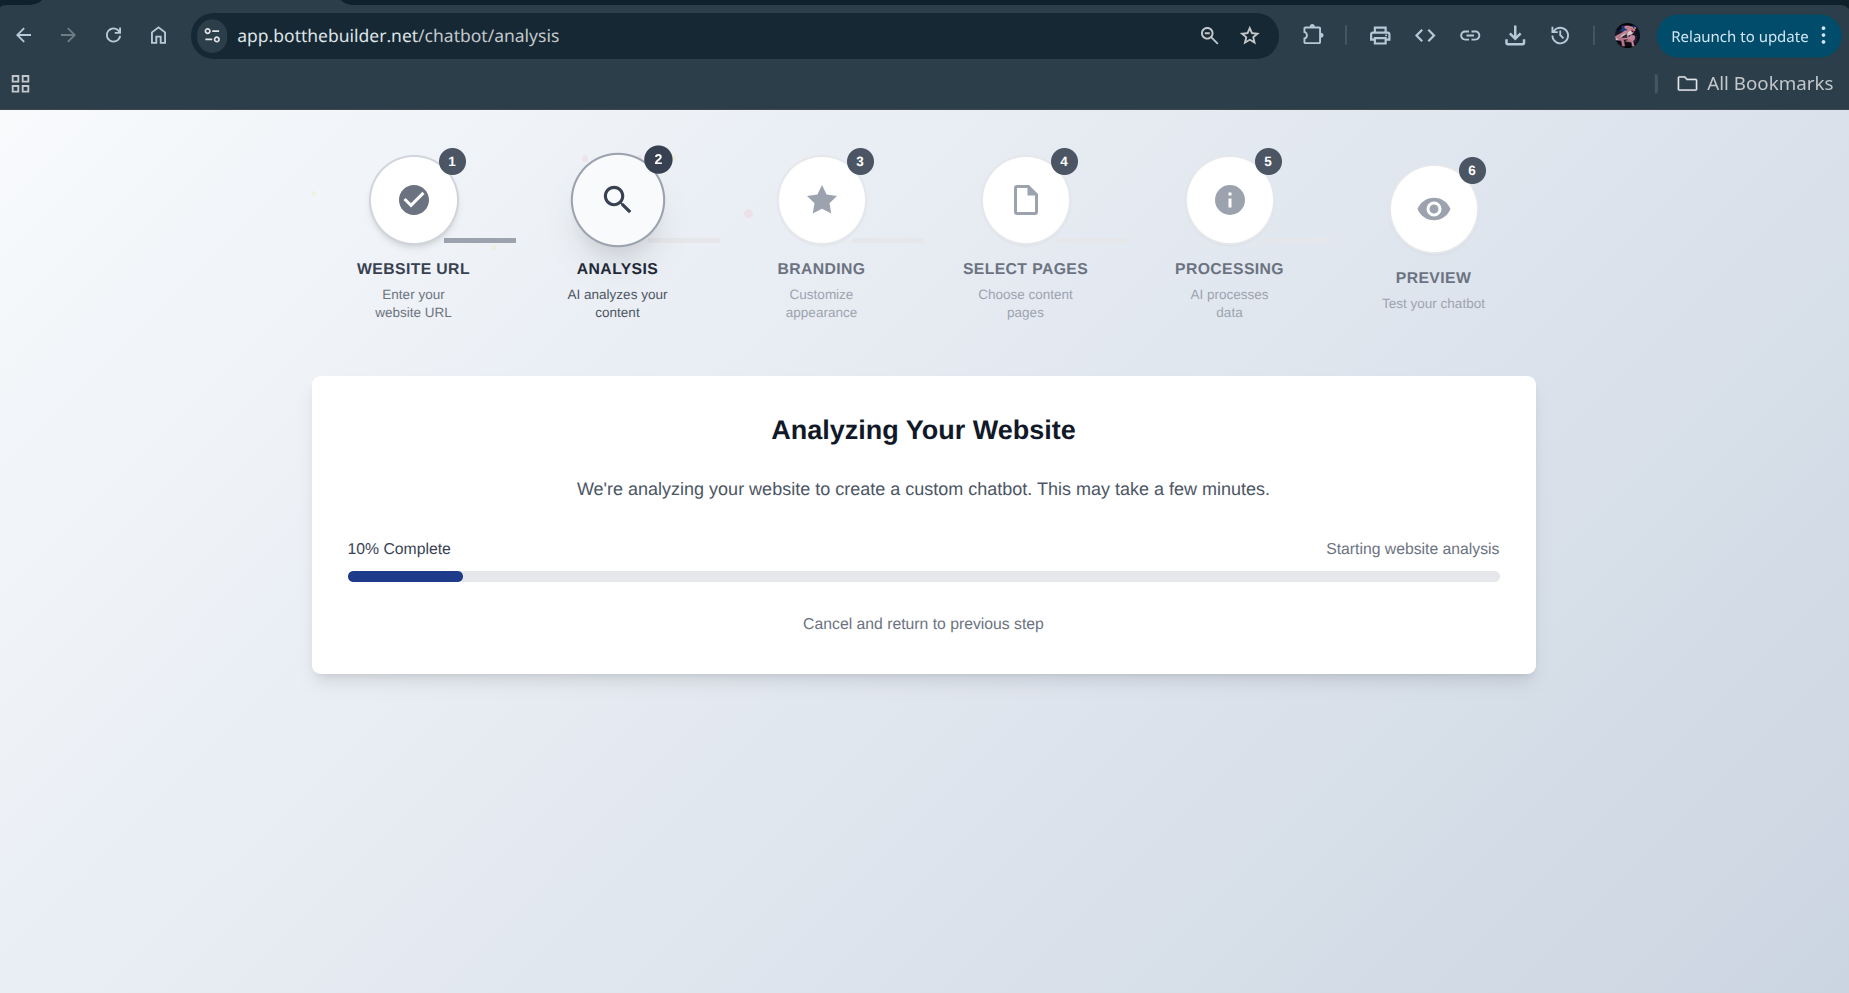Click 'AI processes data' description text

1229,304
